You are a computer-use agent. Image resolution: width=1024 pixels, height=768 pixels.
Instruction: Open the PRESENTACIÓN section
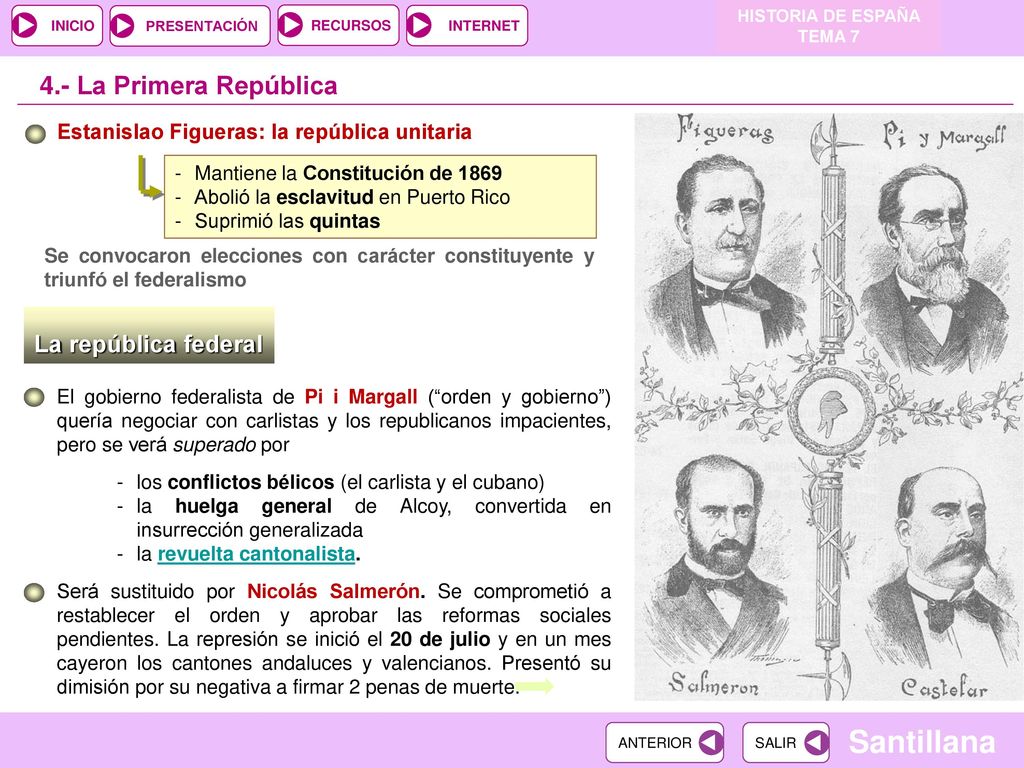coord(189,25)
